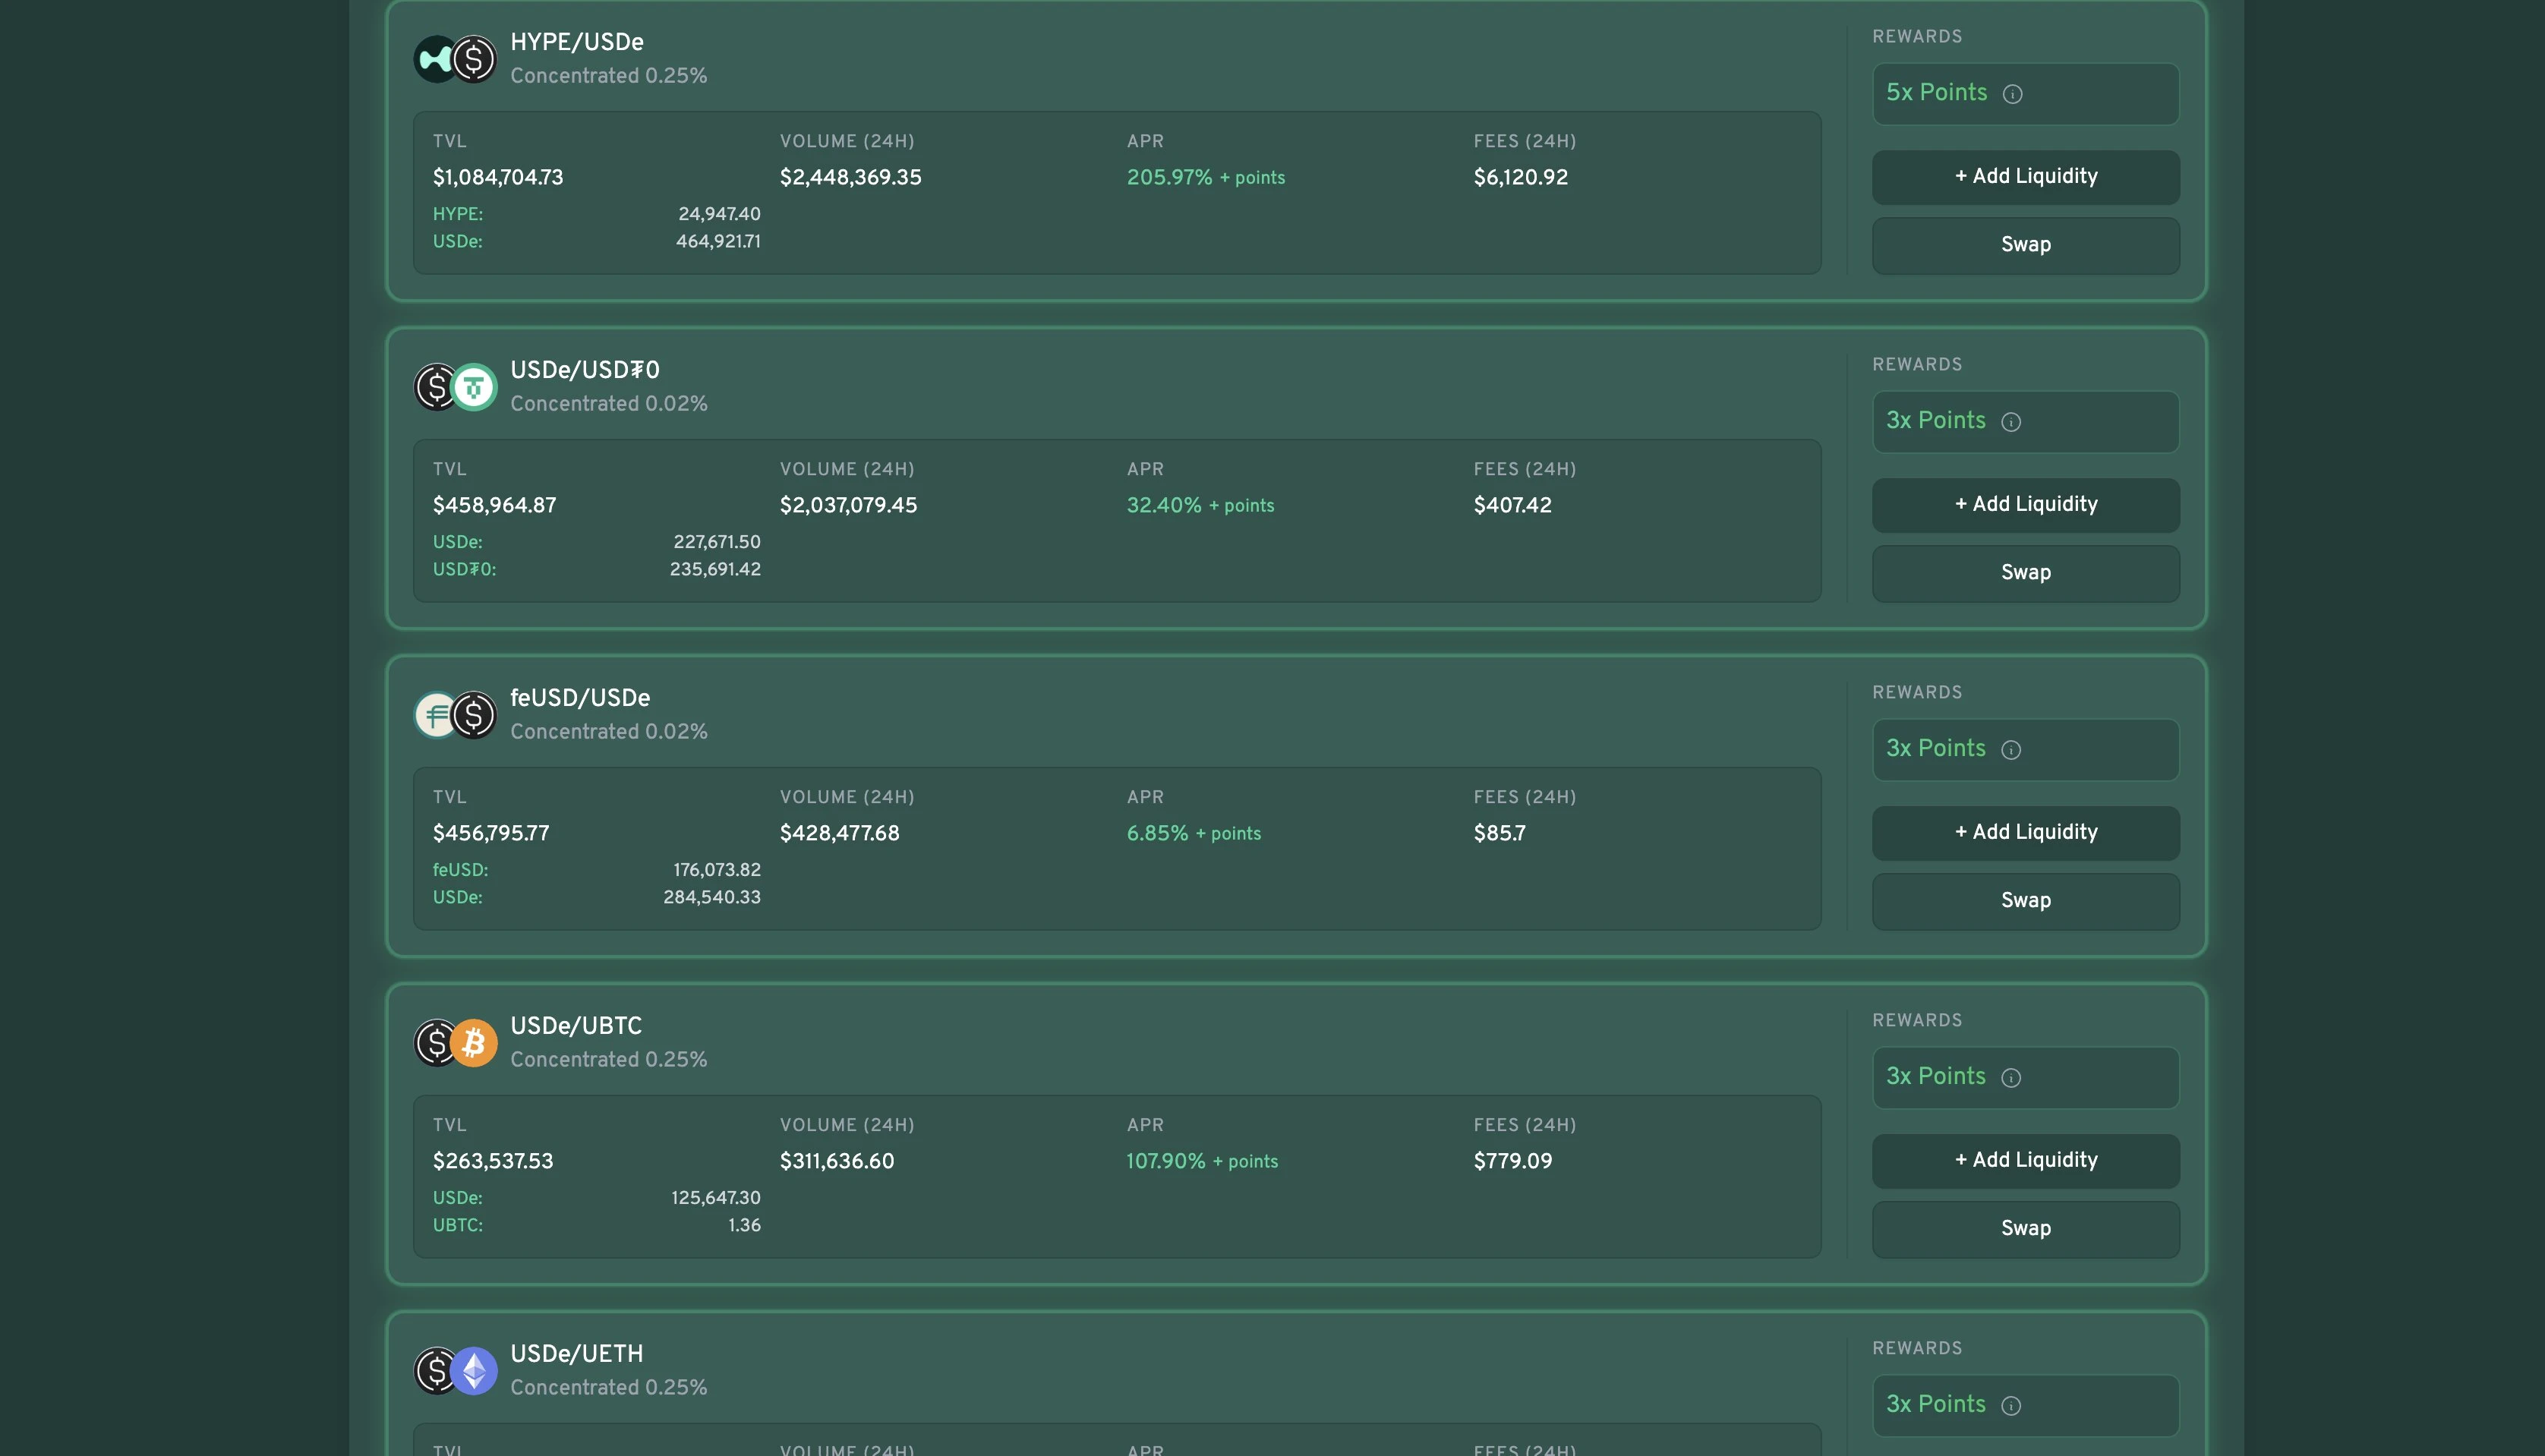The height and width of the screenshot is (1456, 2545).
Task: Click the USD₮0 Tether token icon
Action: coord(475,388)
